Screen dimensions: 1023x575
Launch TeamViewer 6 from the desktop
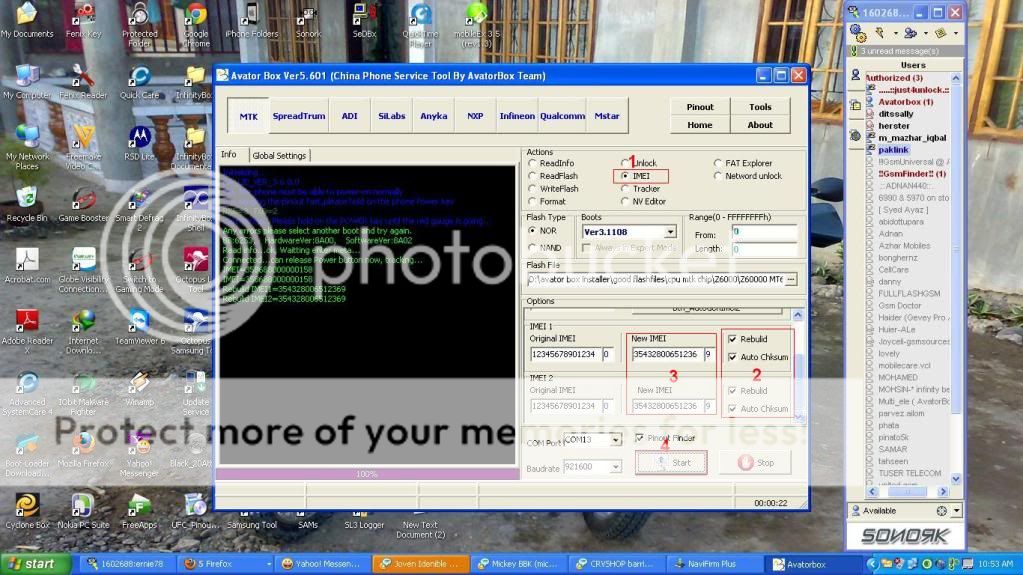pyautogui.click(x=139, y=322)
